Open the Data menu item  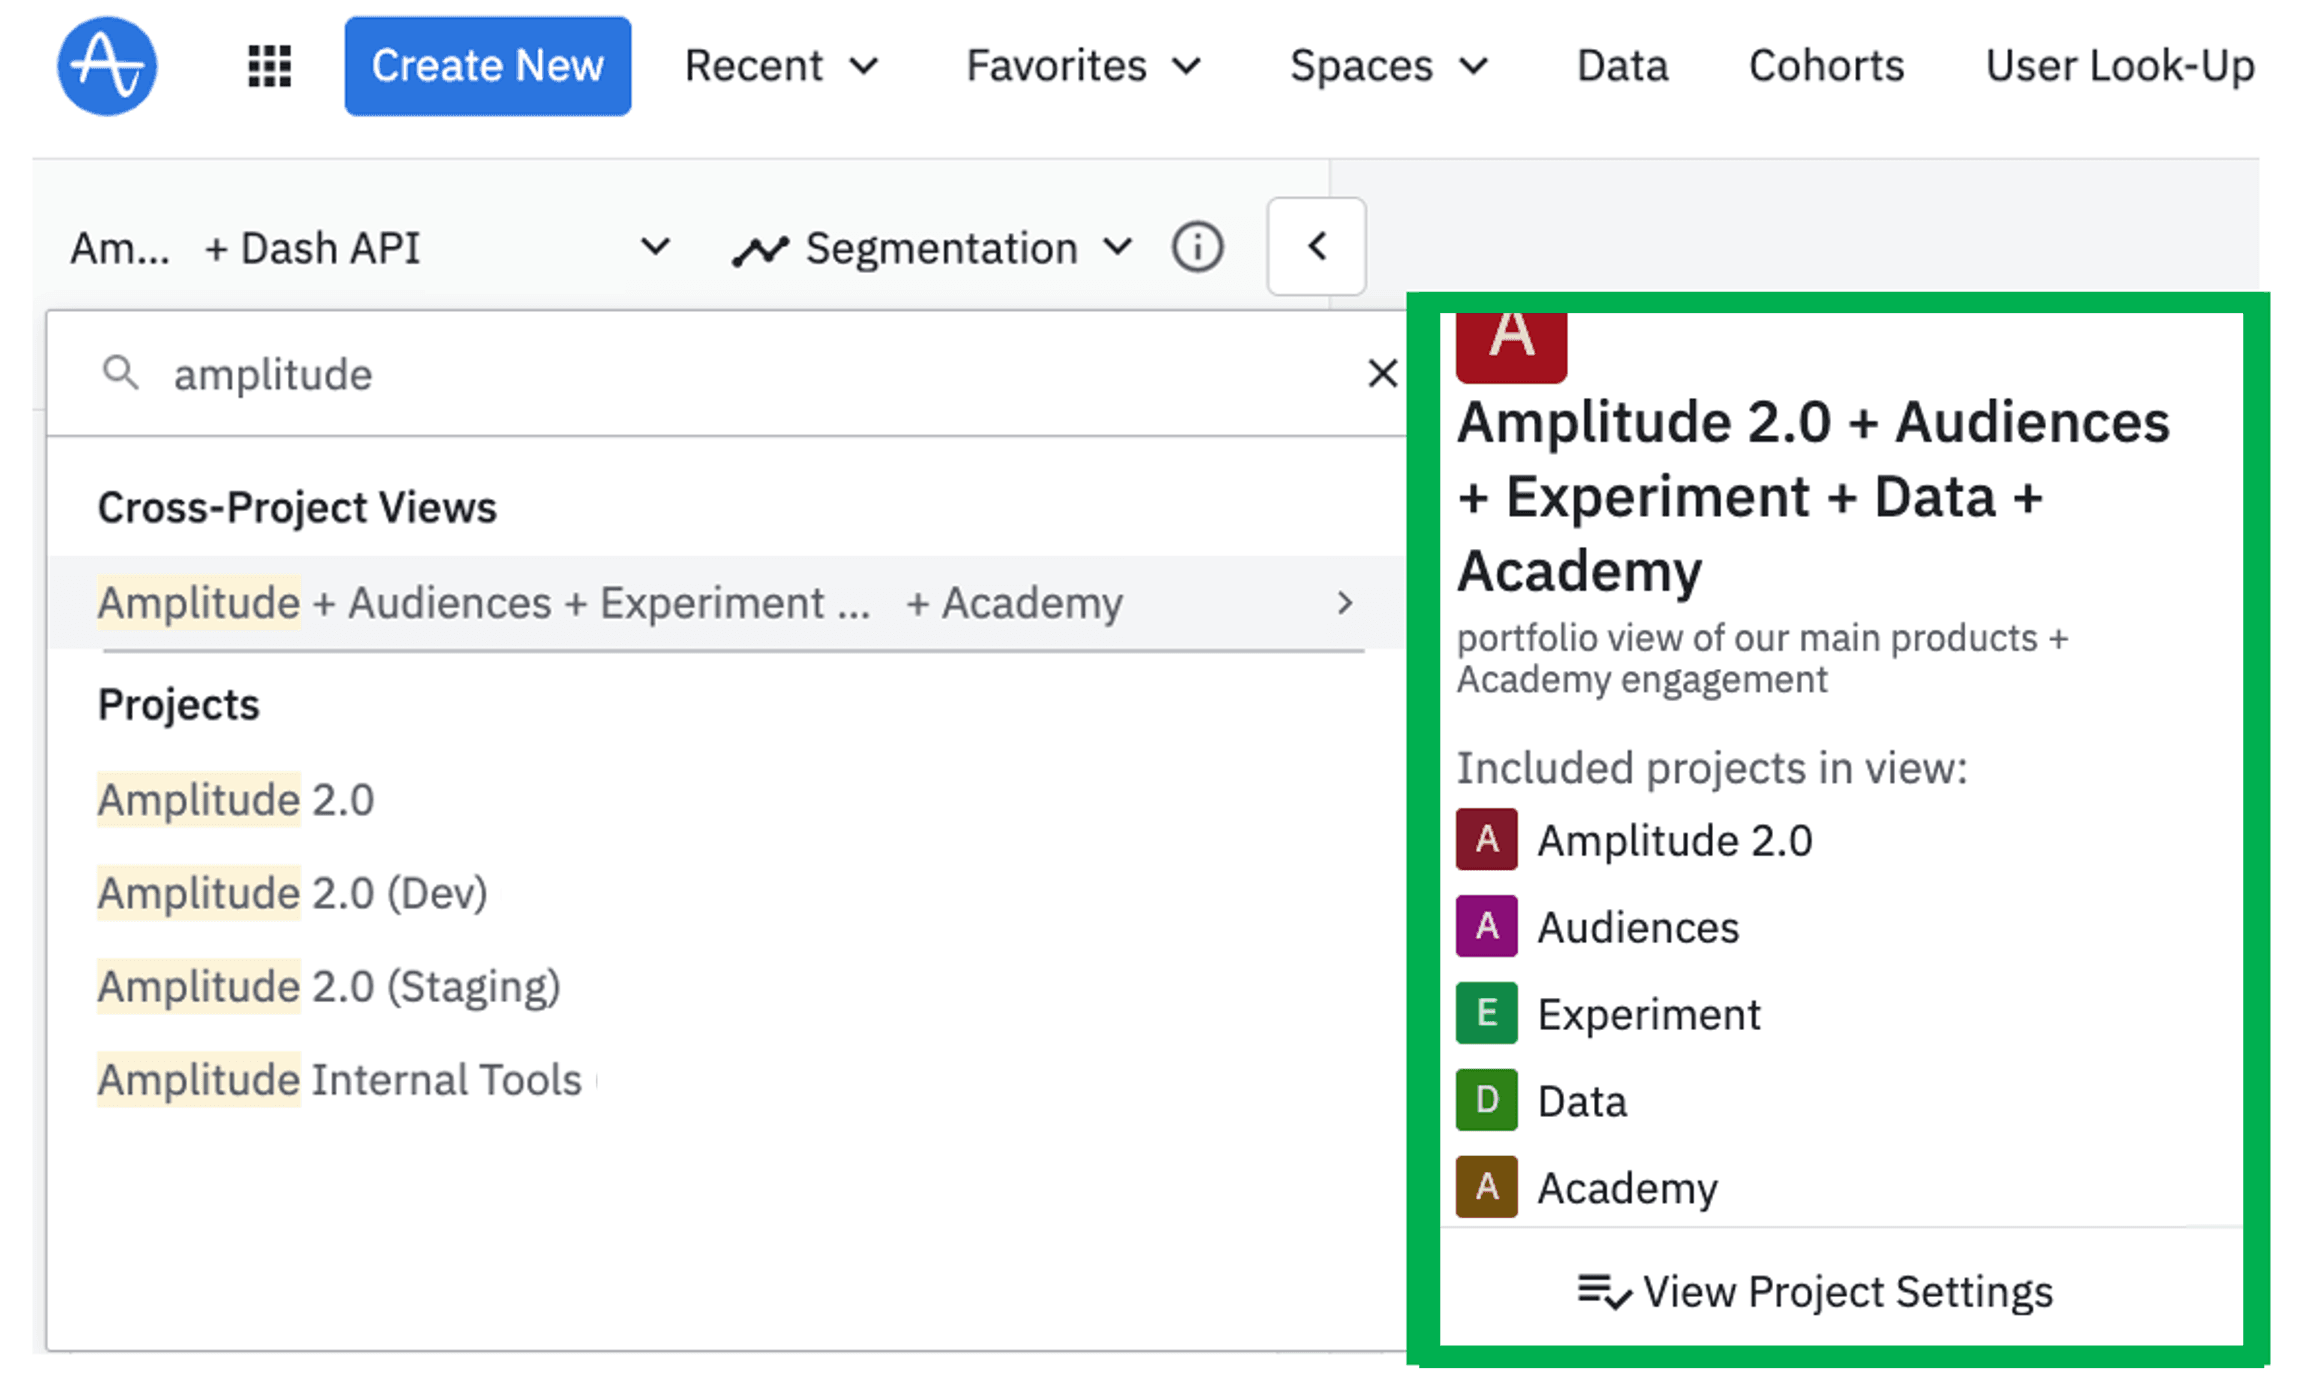point(1622,66)
